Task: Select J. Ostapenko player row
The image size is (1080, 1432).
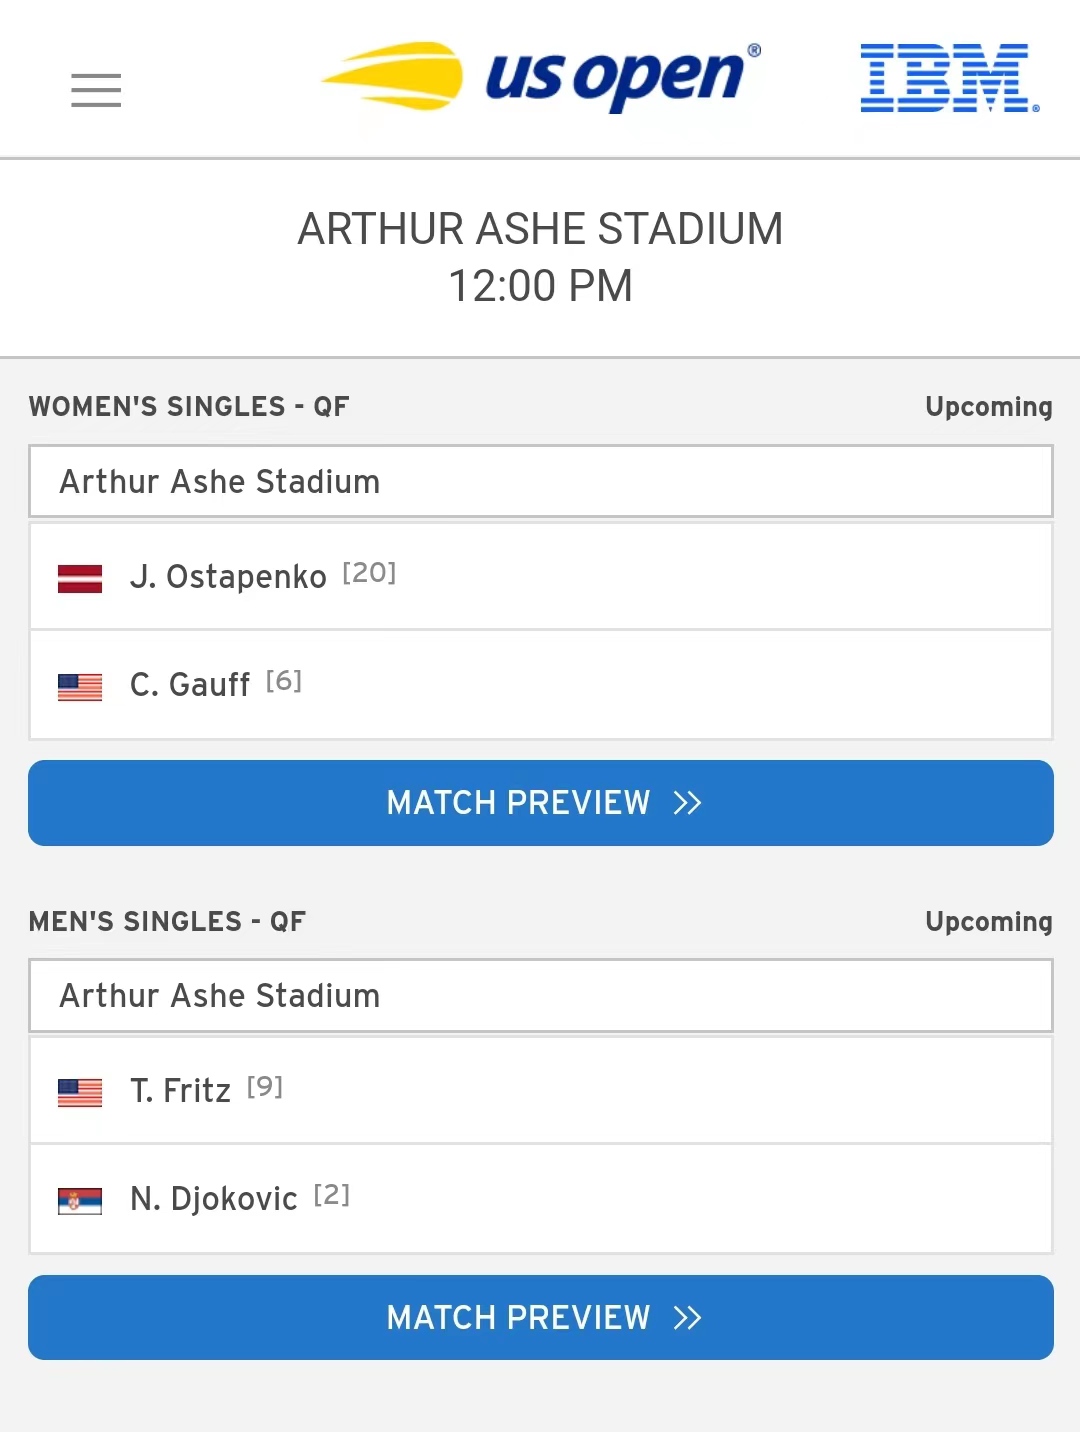Action: point(541,576)
